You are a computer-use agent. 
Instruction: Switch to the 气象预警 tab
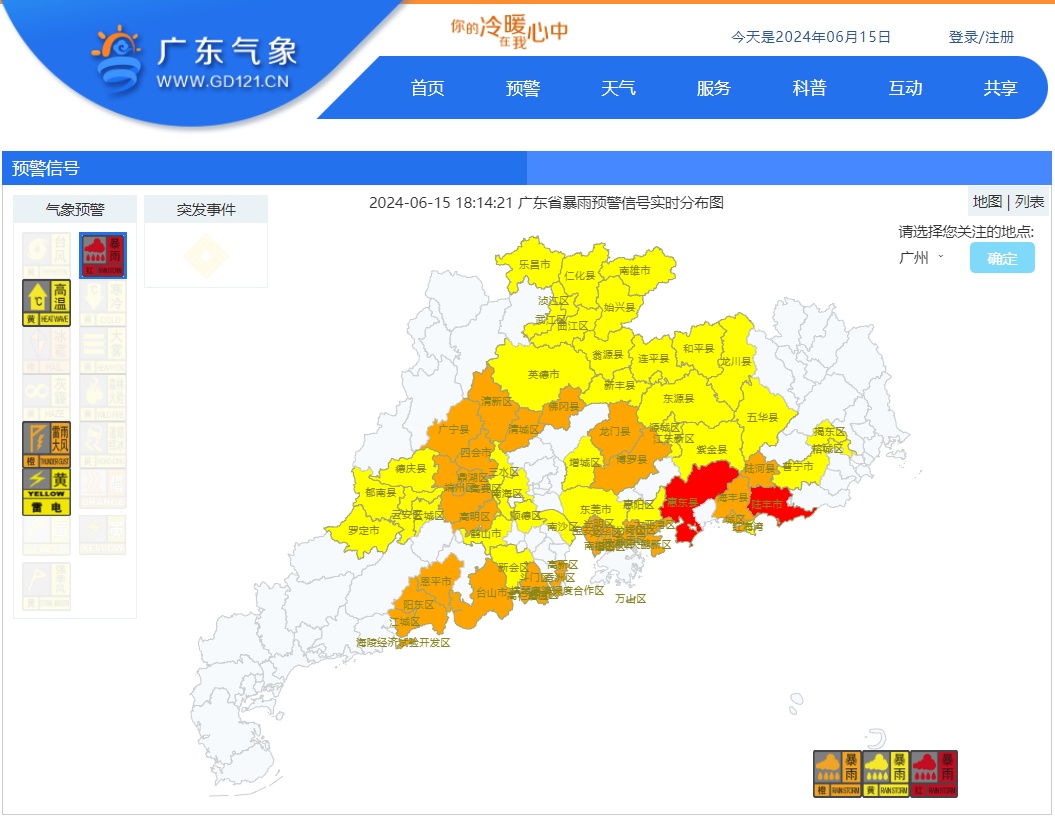[75, 209]
